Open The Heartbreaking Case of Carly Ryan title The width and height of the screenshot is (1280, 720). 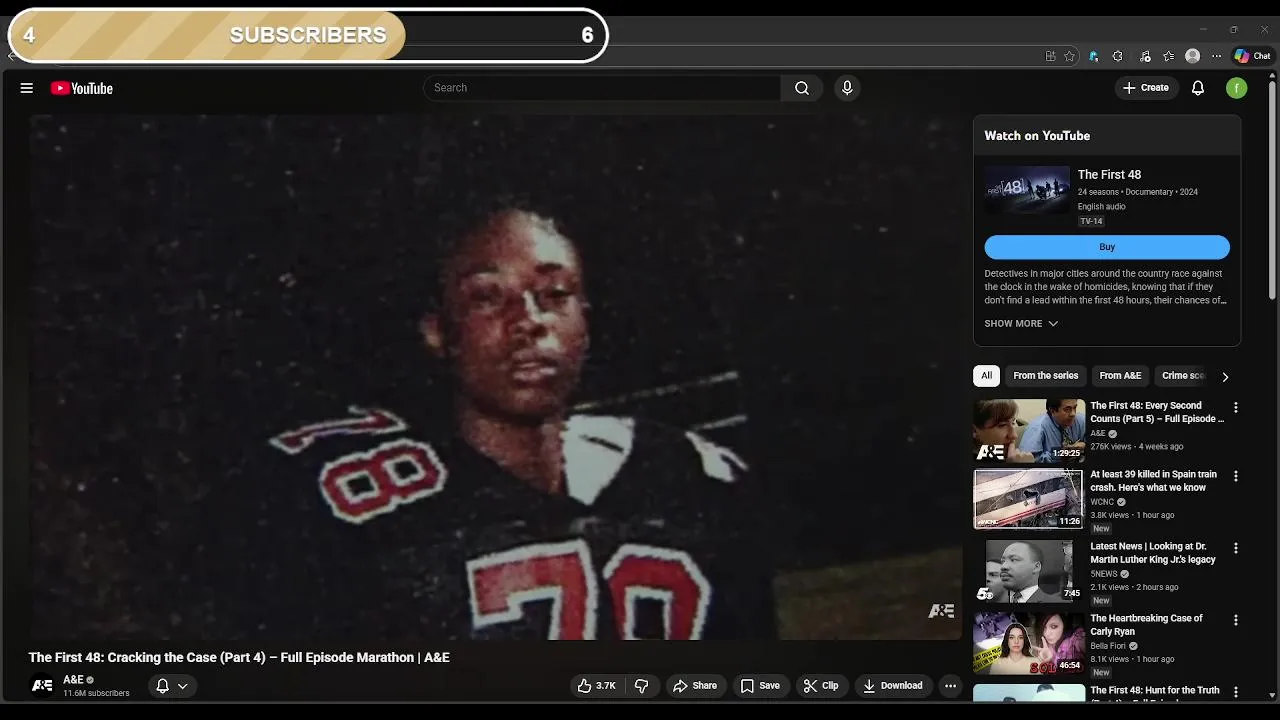(x=1146, y=625)
